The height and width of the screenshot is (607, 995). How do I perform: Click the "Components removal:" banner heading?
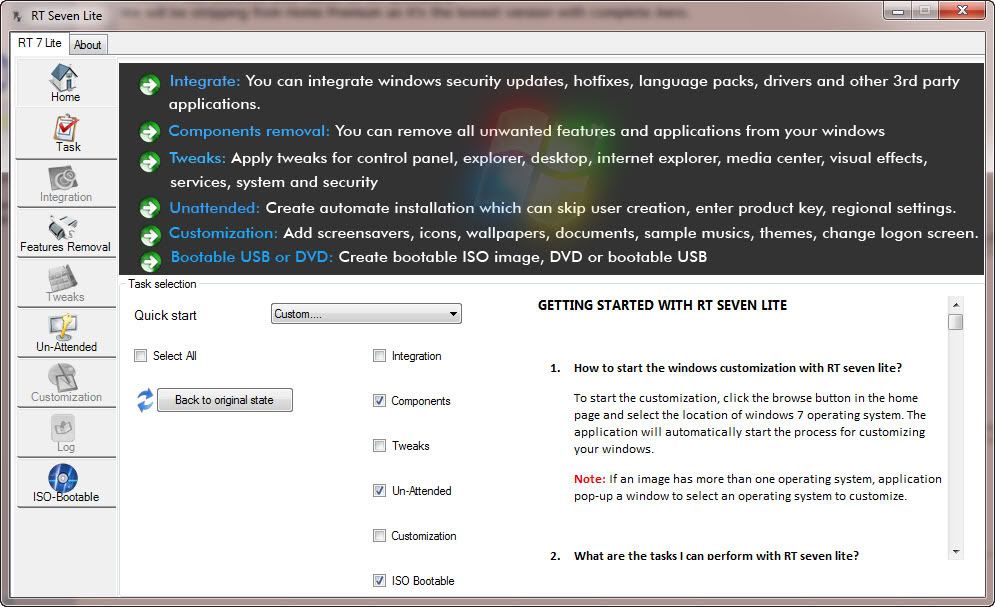click(249, 131)
